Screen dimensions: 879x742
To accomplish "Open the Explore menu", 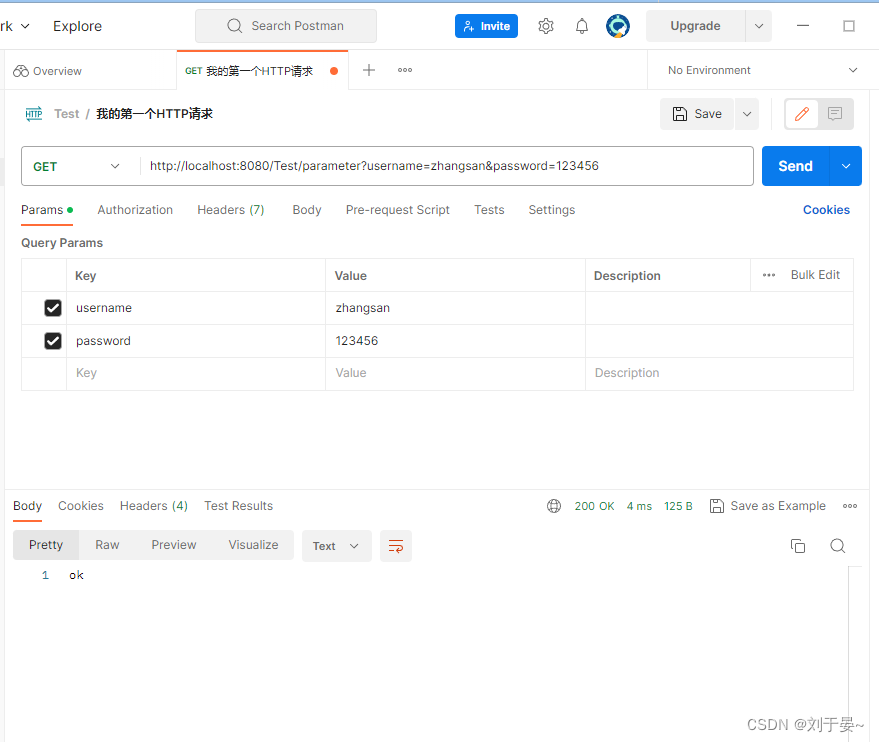I will (77, 26).
